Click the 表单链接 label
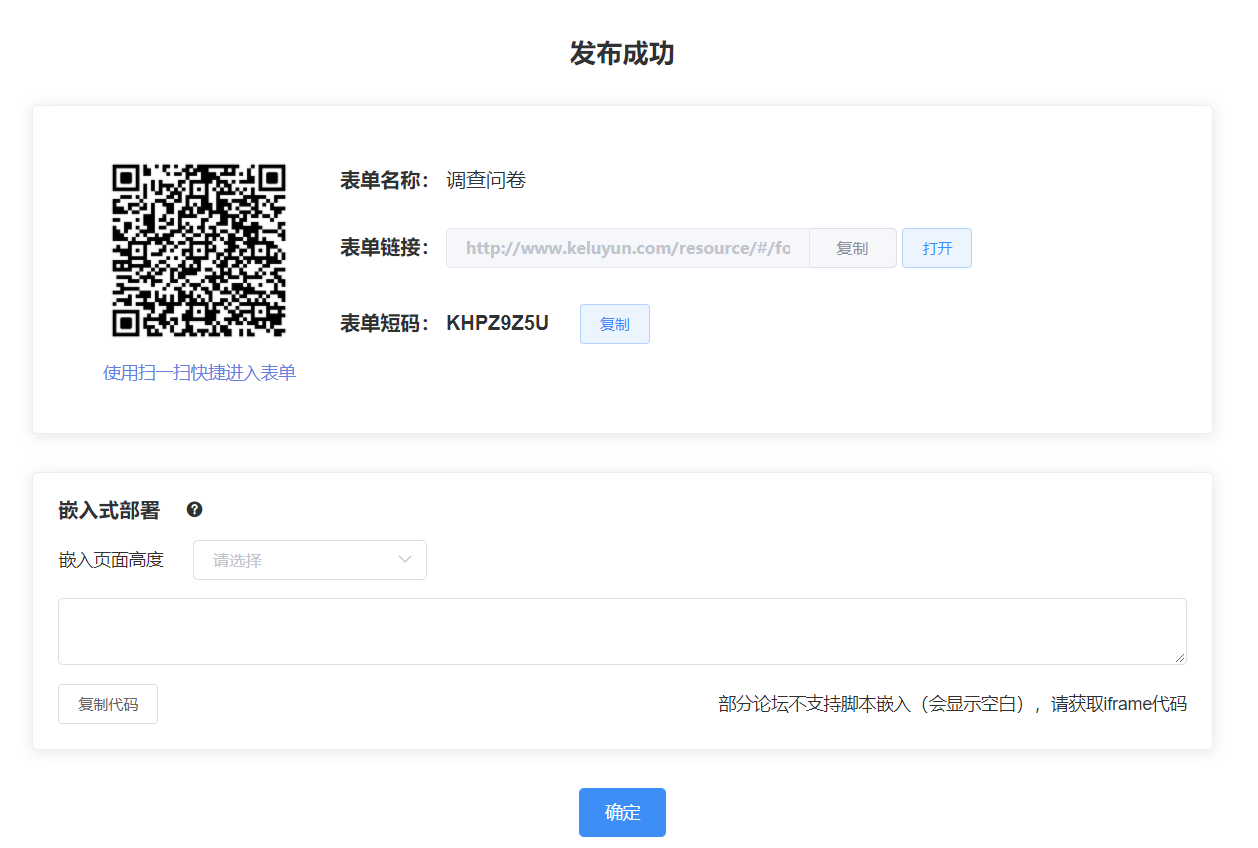Viewport: 1258px width, 848px height. 385,248
